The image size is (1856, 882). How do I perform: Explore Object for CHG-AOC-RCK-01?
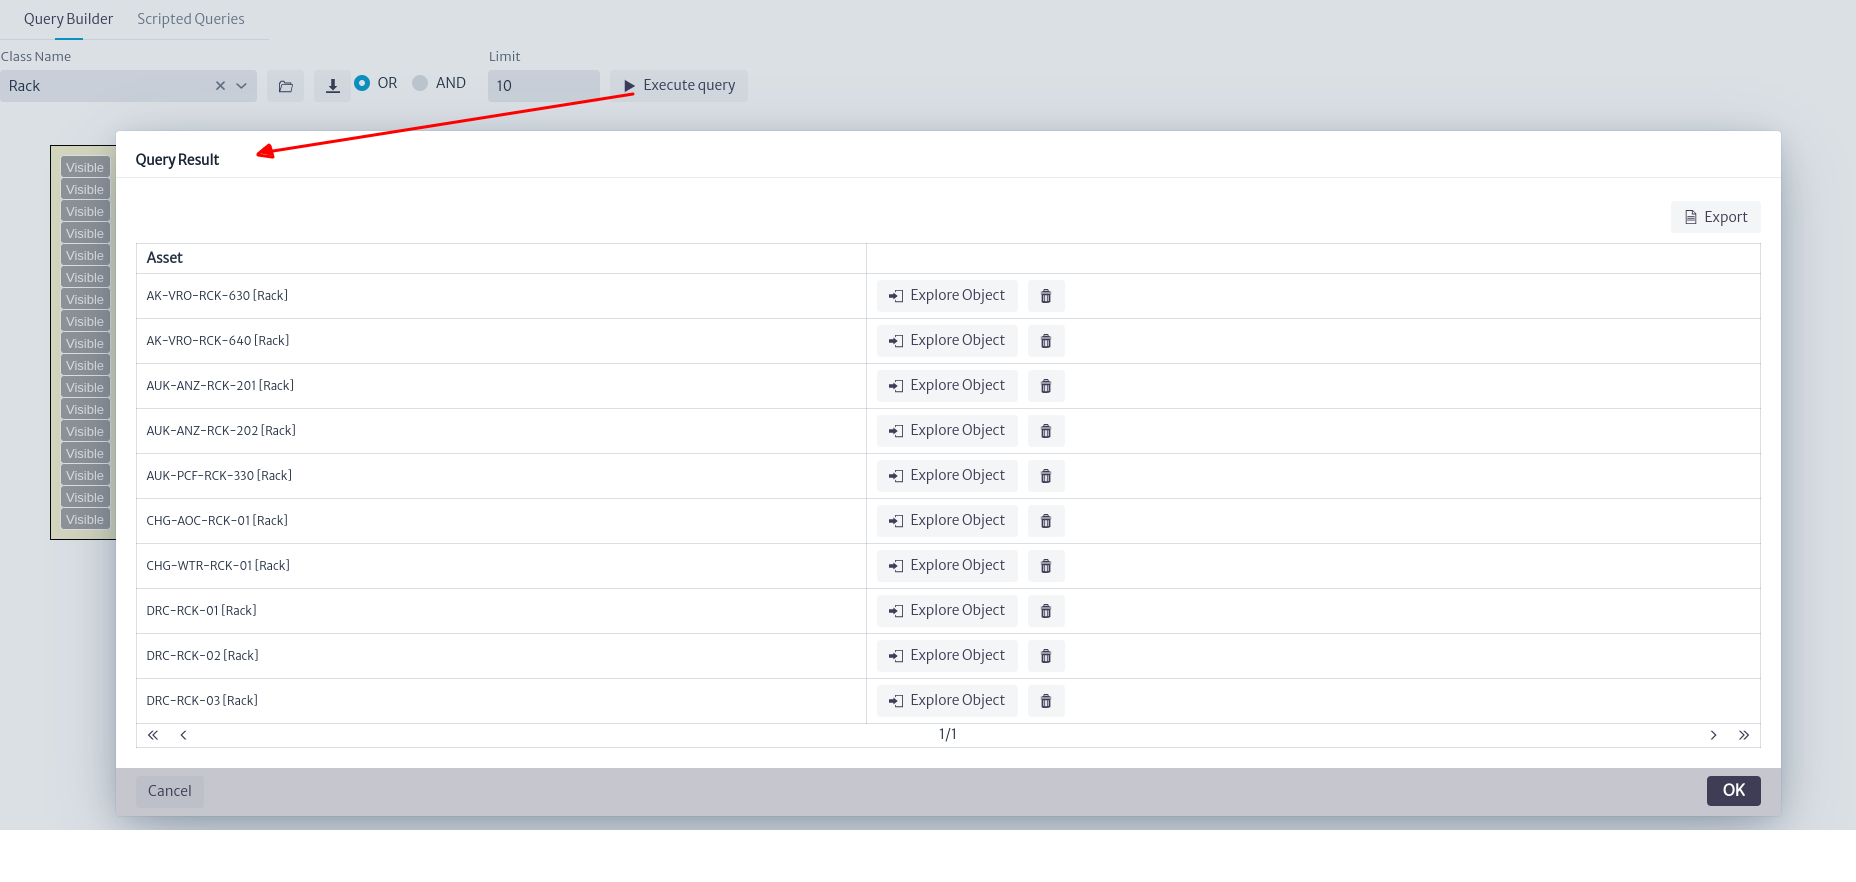pos(947,521)
